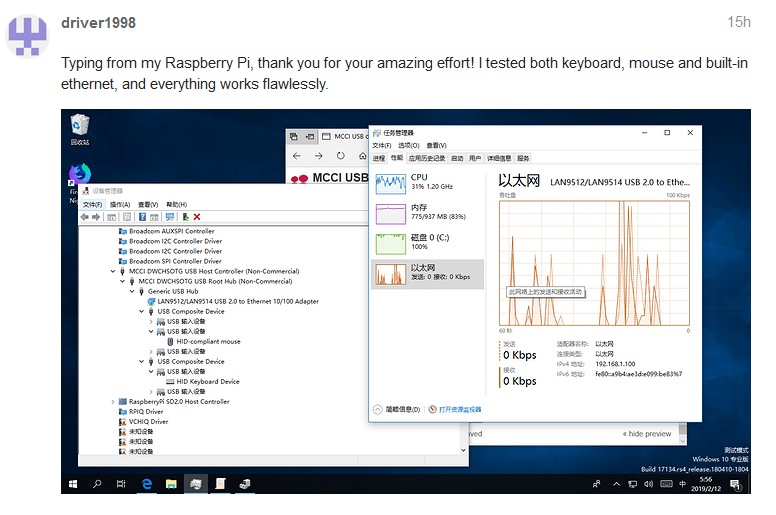Click the driver1998 avatar image
The width and height of the screenshot is (776, 515).
(x=27, y=36)
